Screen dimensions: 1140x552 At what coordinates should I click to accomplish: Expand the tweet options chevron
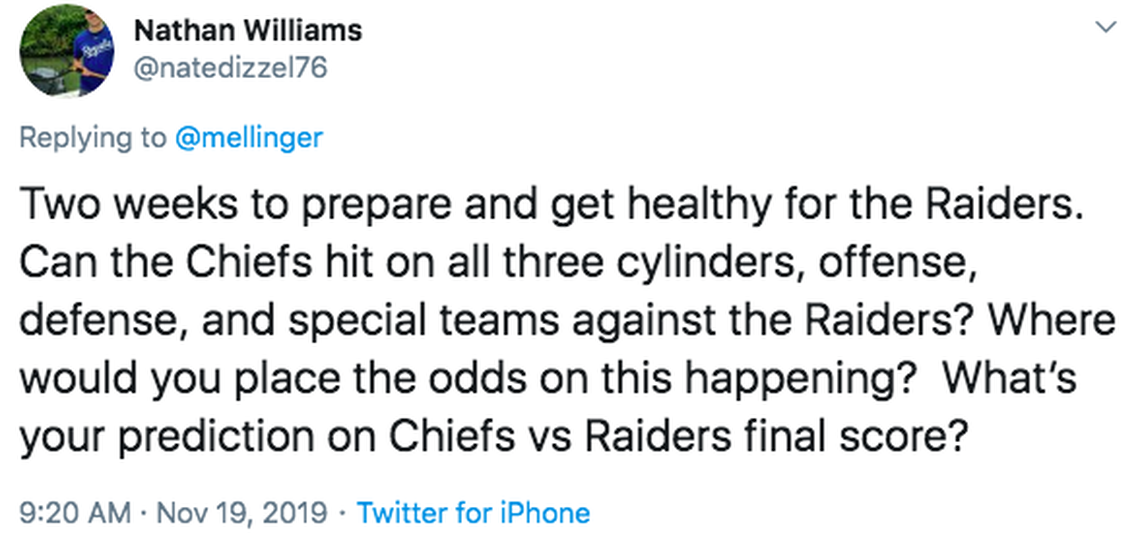coord(1106,29)
